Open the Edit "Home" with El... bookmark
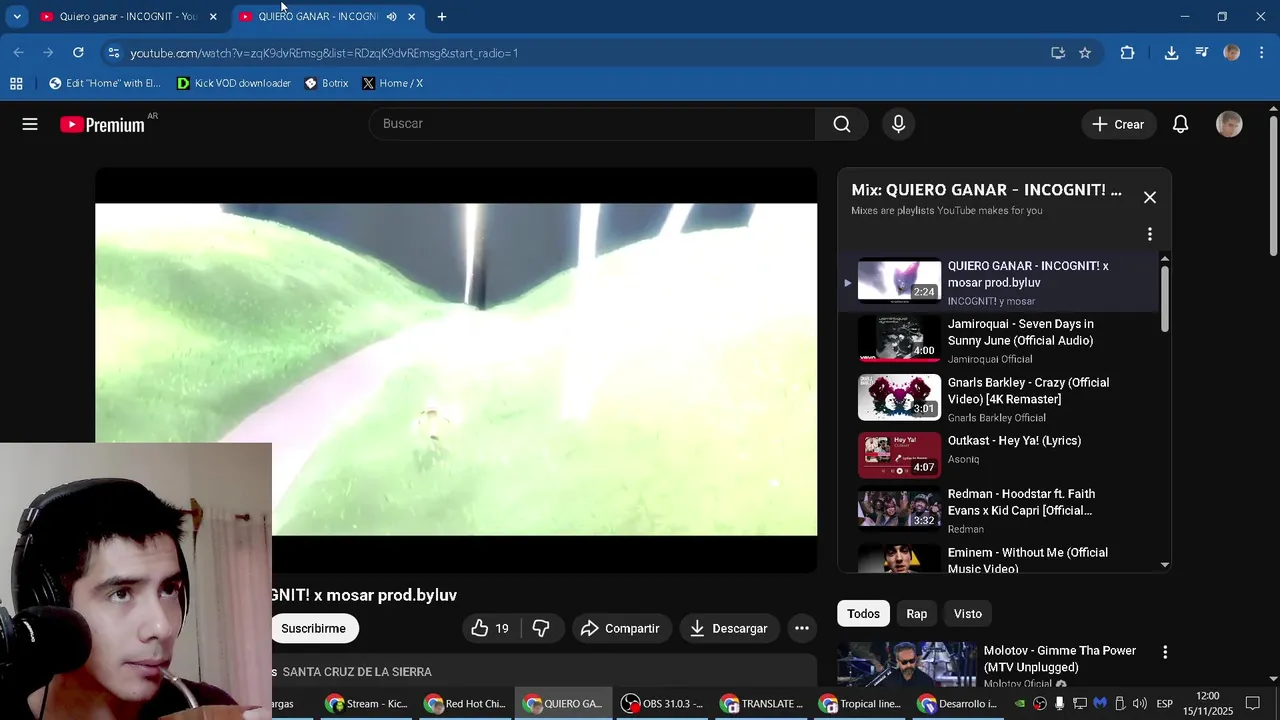Screen dimensions: 1280x720 click(x=105, y=83)
